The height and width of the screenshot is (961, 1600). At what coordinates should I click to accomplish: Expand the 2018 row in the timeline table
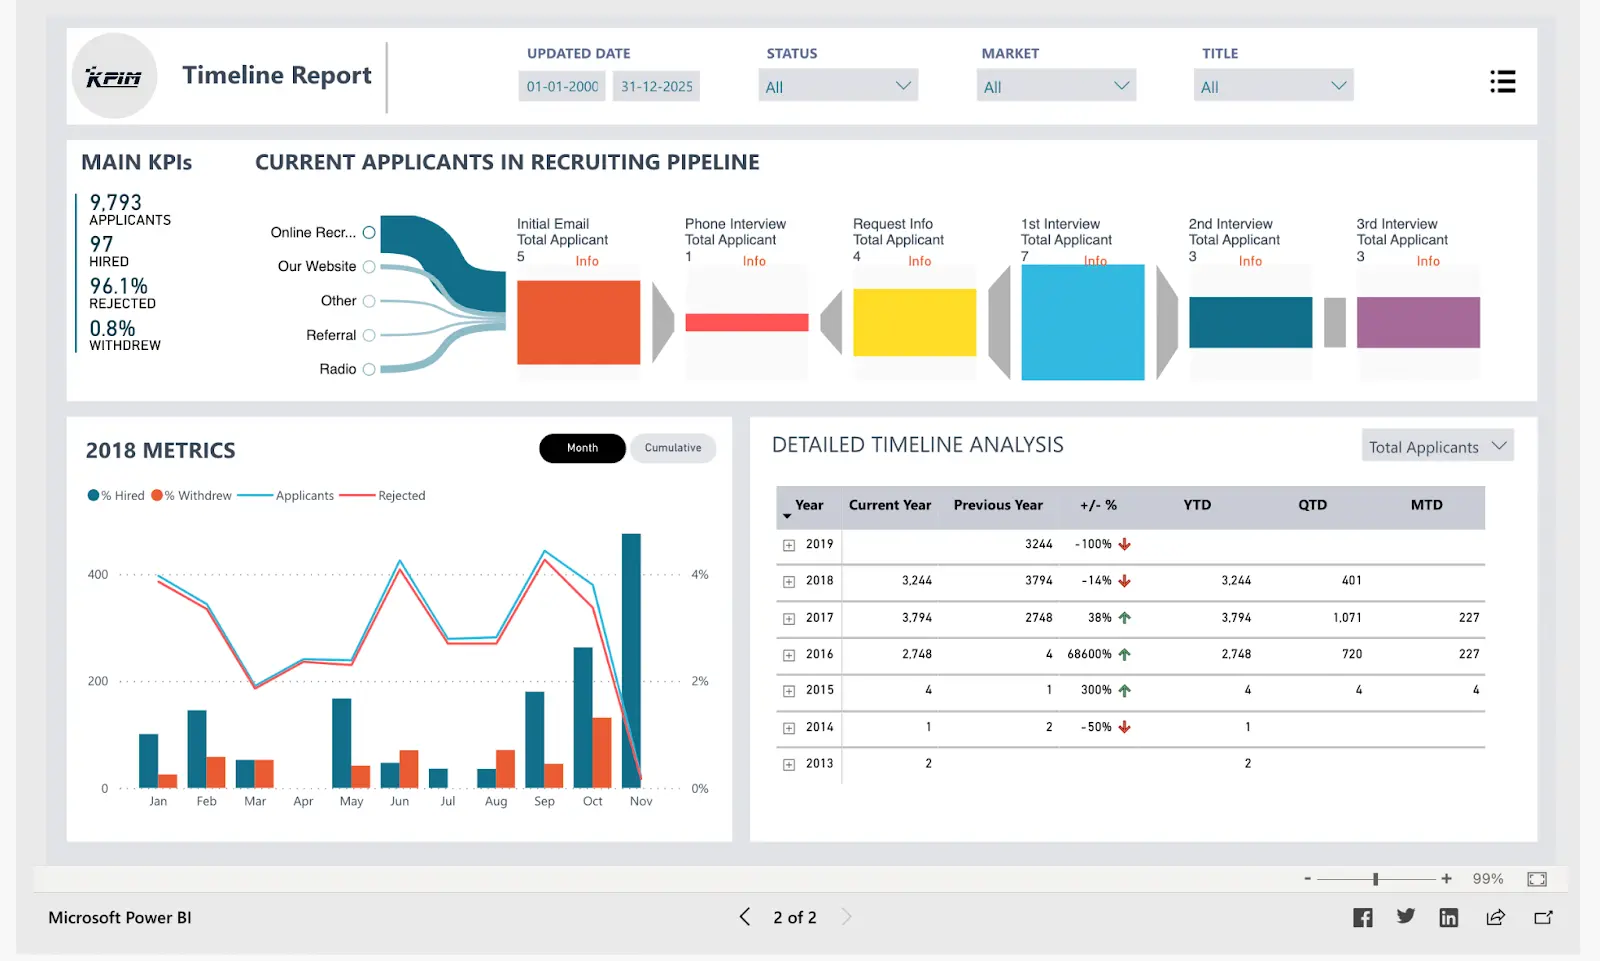click(x=789, y=581)
